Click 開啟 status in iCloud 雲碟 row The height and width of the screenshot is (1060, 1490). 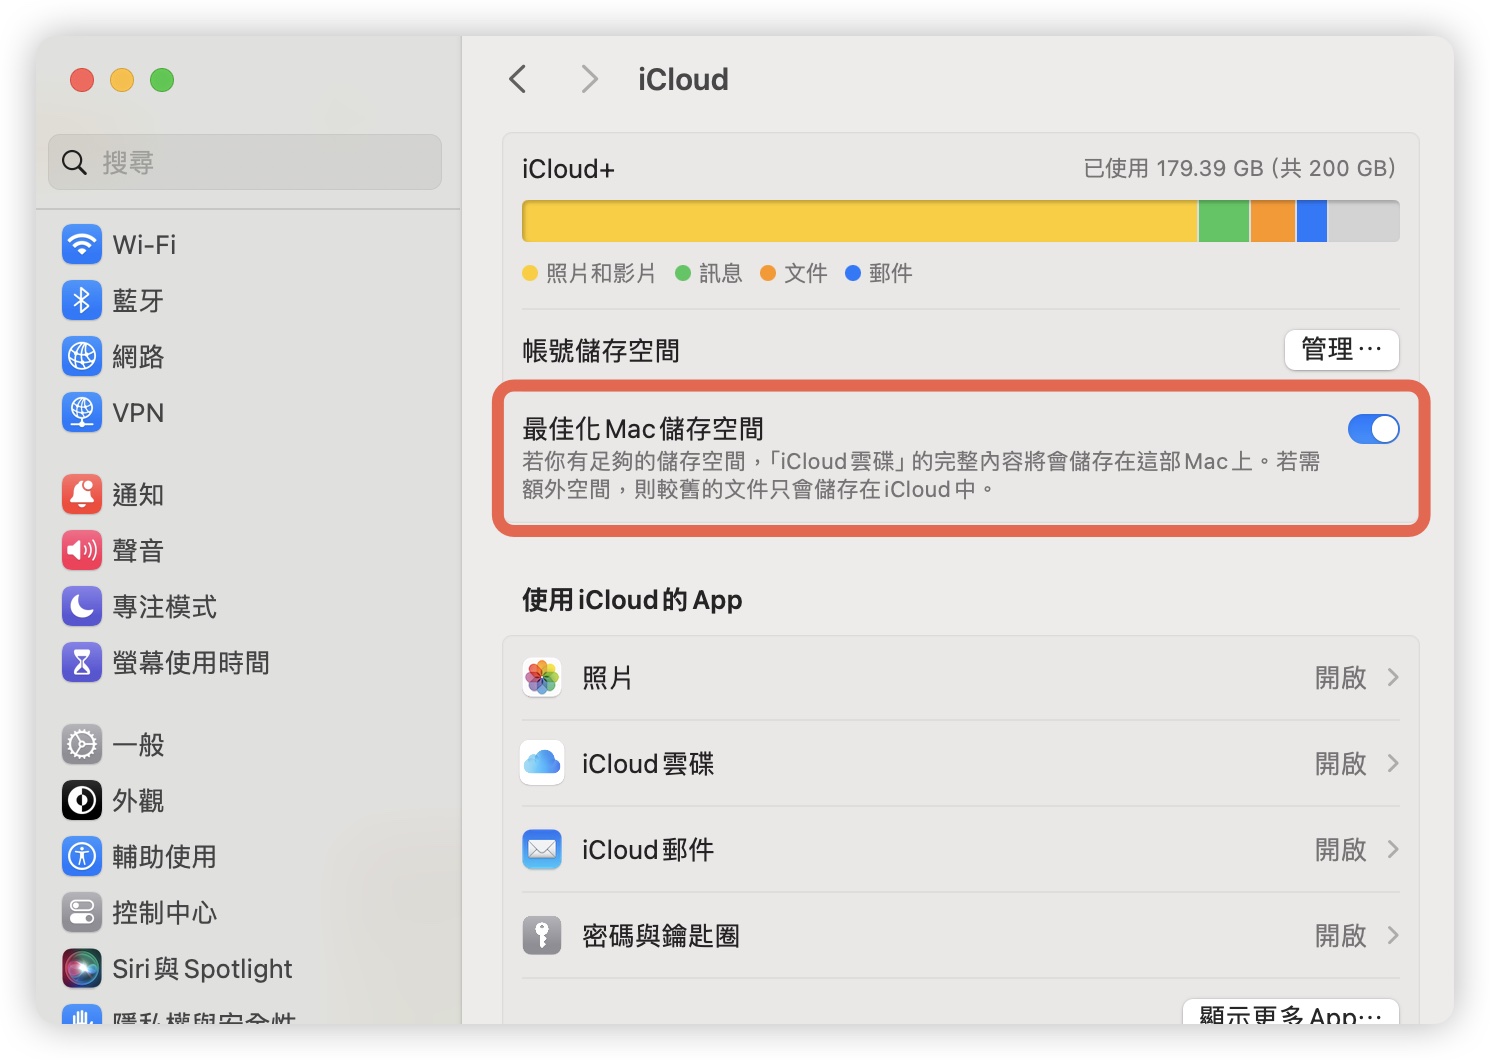tap(1340, 764)
